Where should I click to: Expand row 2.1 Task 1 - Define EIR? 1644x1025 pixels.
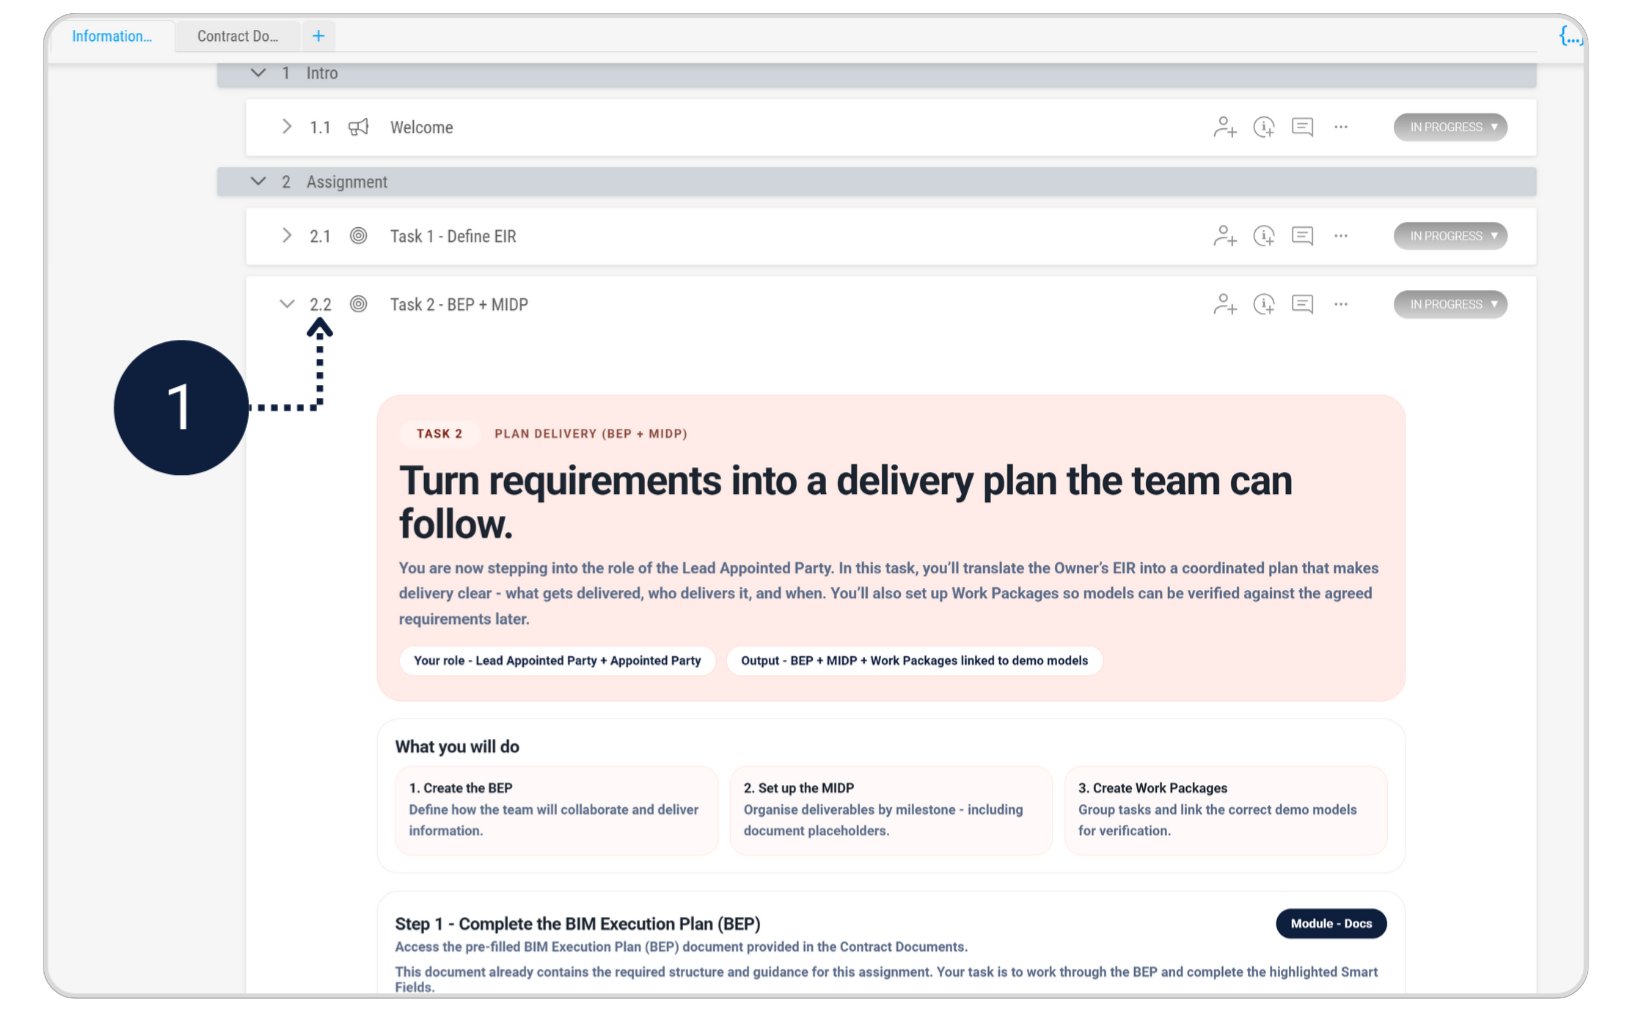click(x=286, y=236)
